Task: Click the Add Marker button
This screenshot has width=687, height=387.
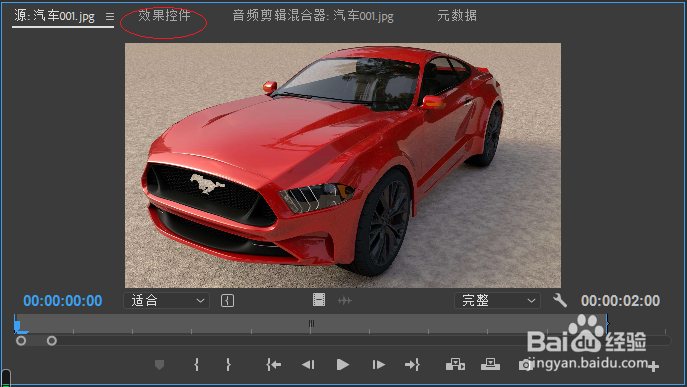Action: [159, 365]
